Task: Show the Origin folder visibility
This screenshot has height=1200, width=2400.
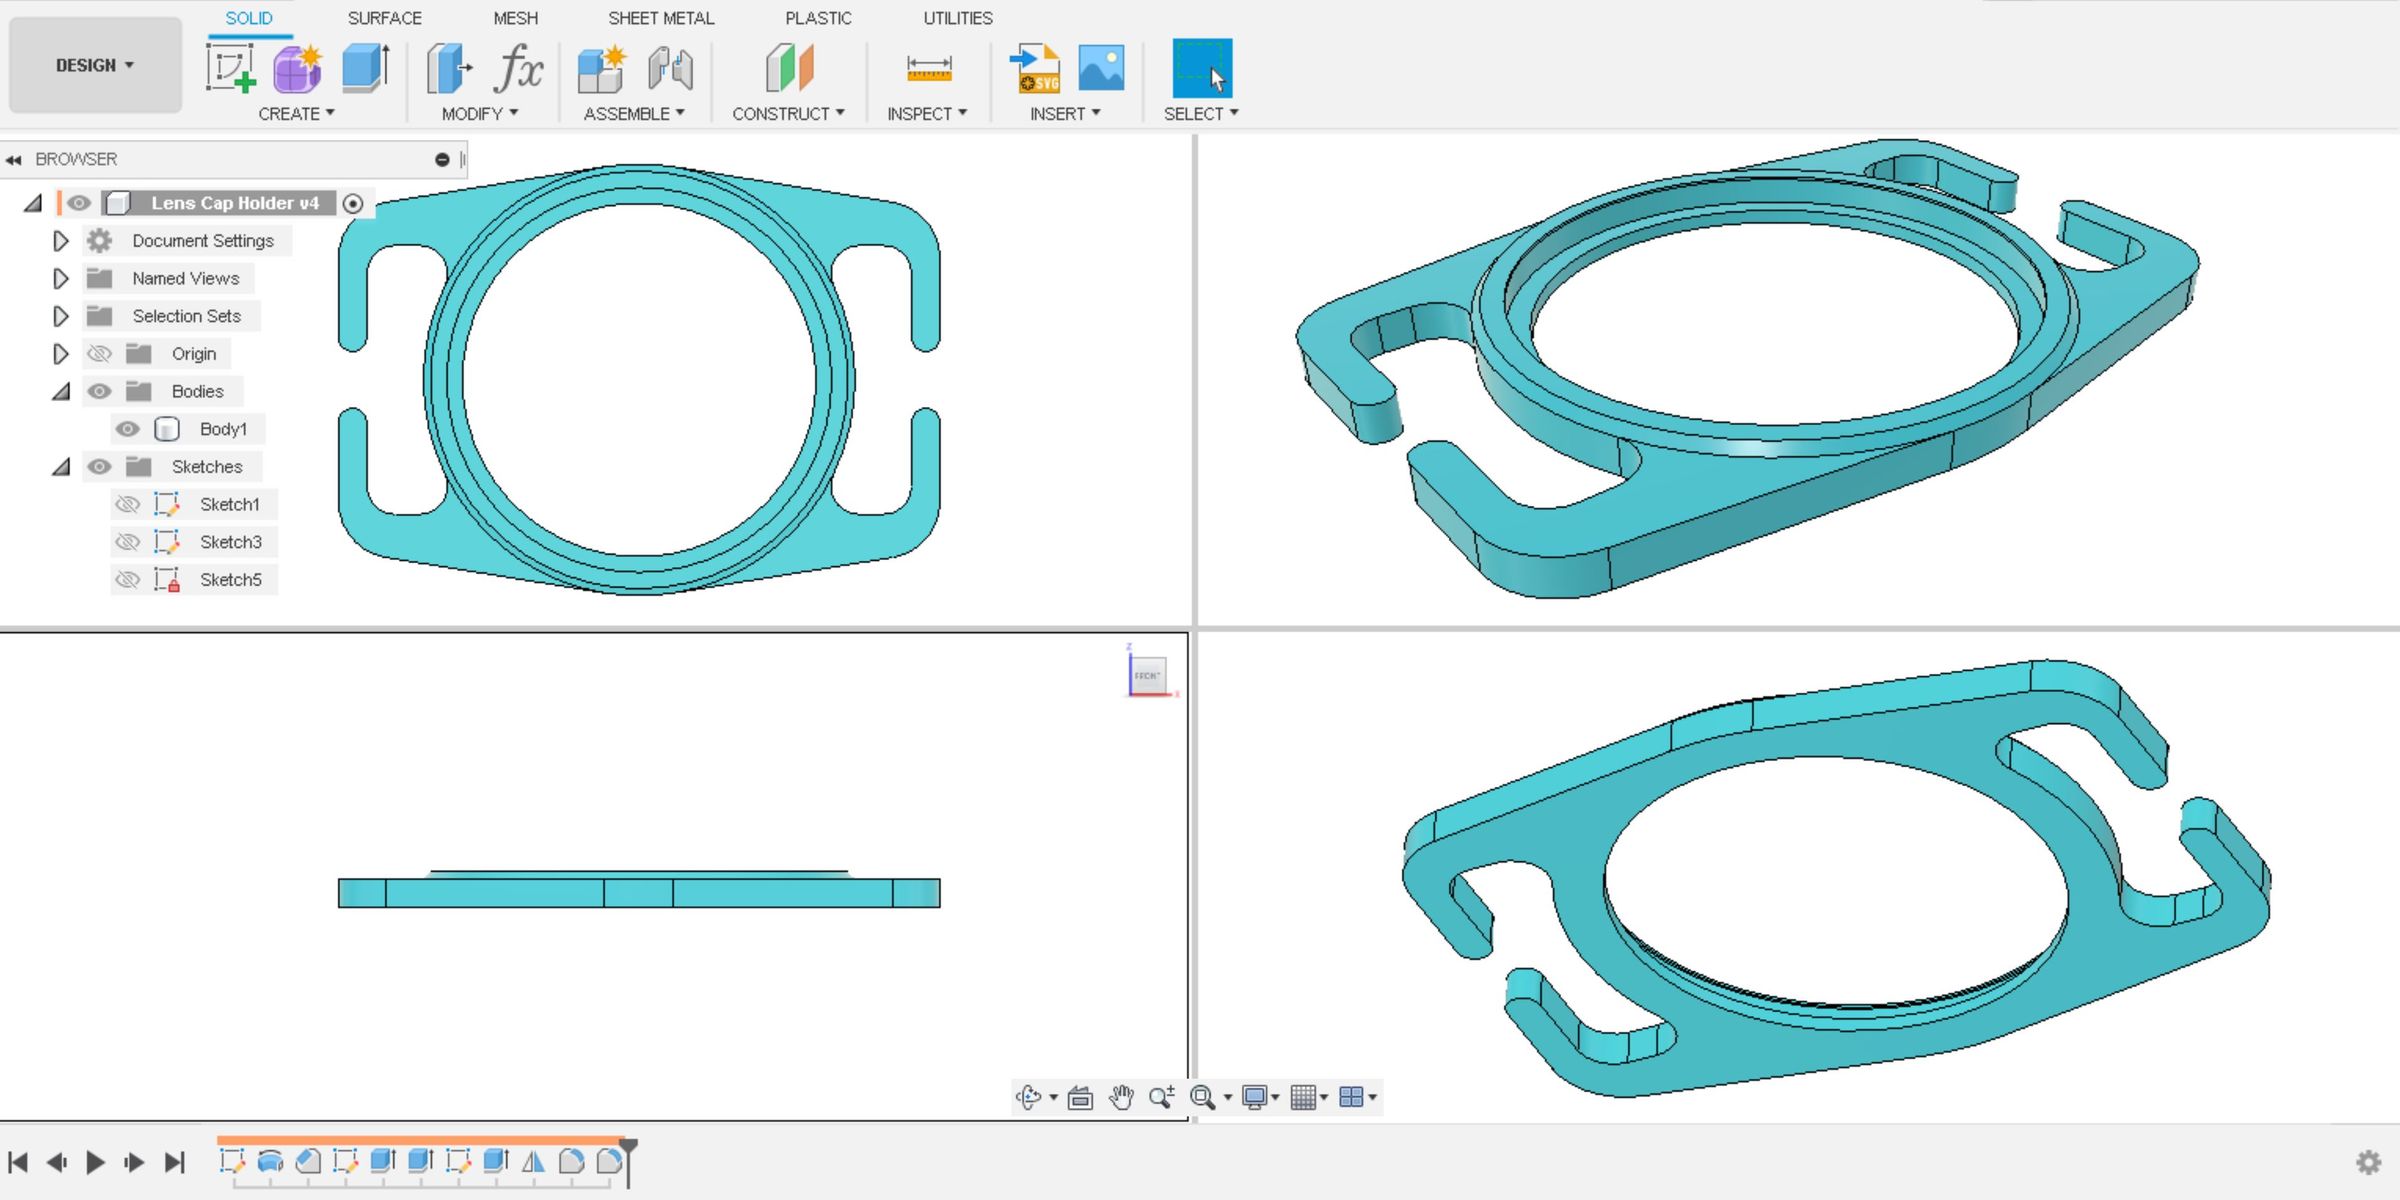Action: coord(99,353)
